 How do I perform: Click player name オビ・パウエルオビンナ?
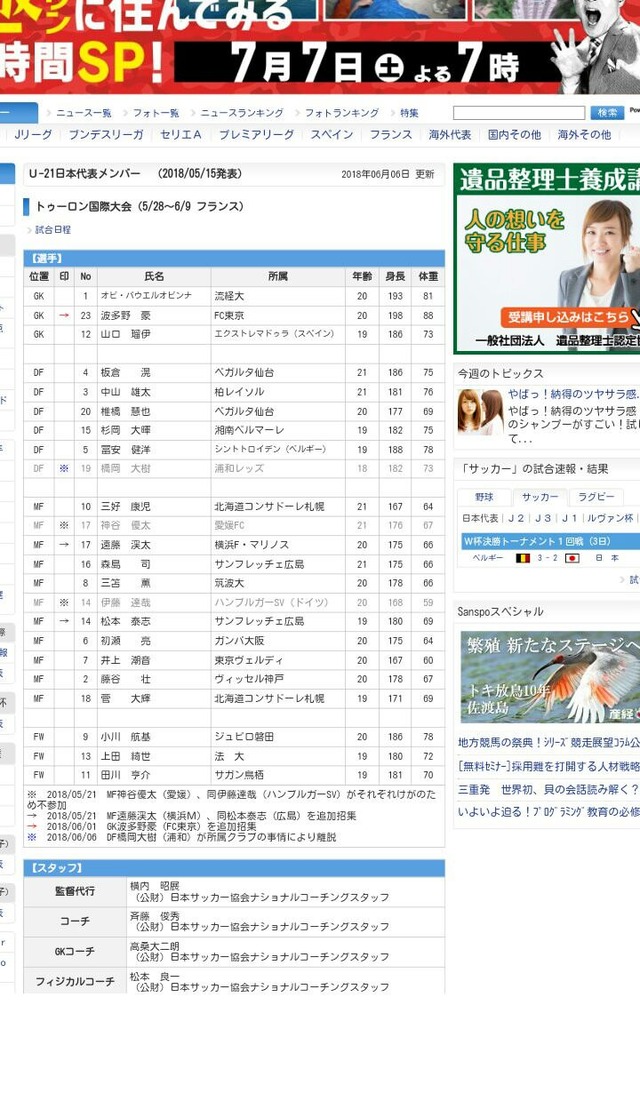click(146, 296)
